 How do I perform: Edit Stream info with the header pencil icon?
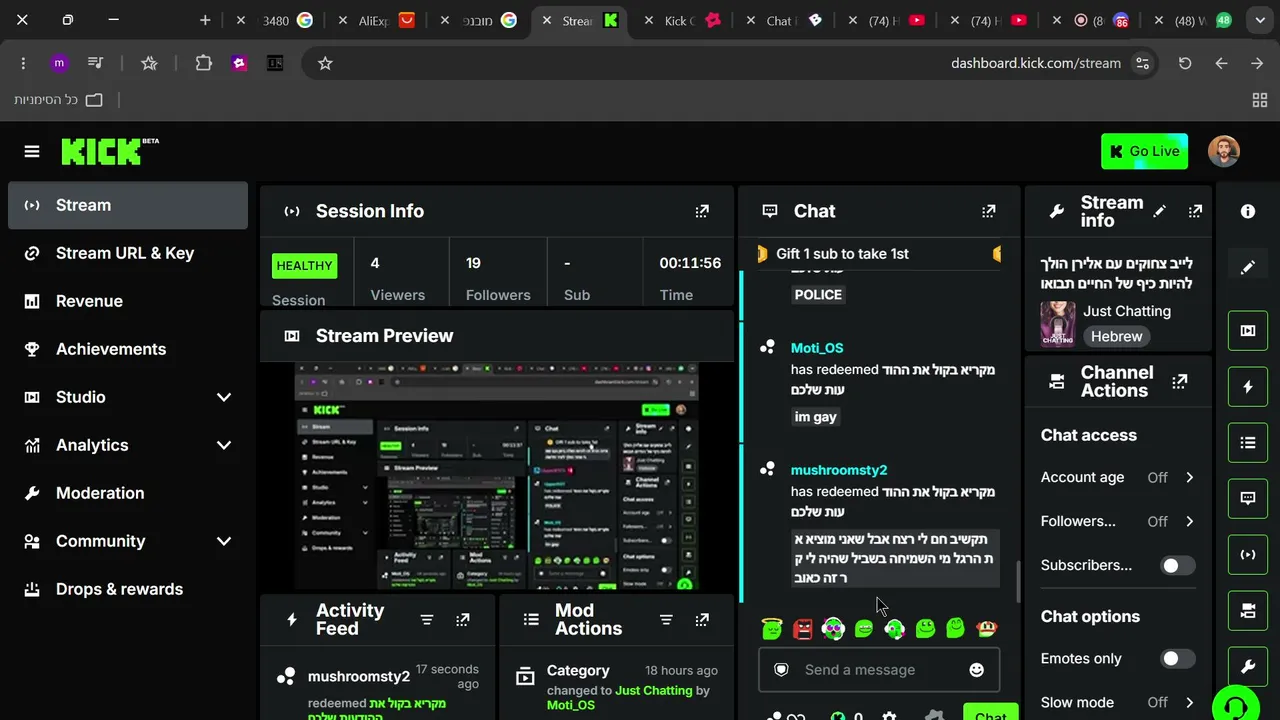pos(1160,211)
